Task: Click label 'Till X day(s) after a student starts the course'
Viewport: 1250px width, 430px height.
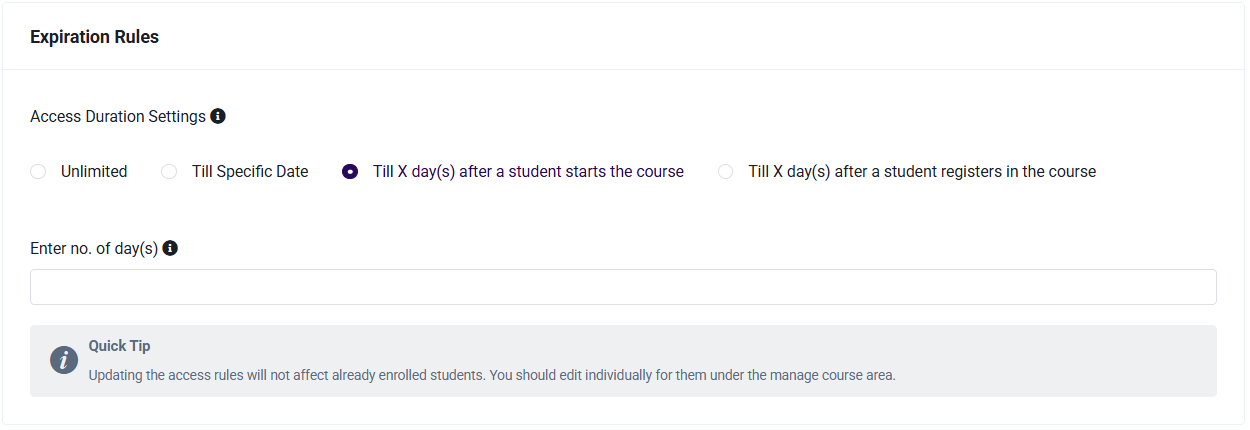Action: tap(528, 172)
